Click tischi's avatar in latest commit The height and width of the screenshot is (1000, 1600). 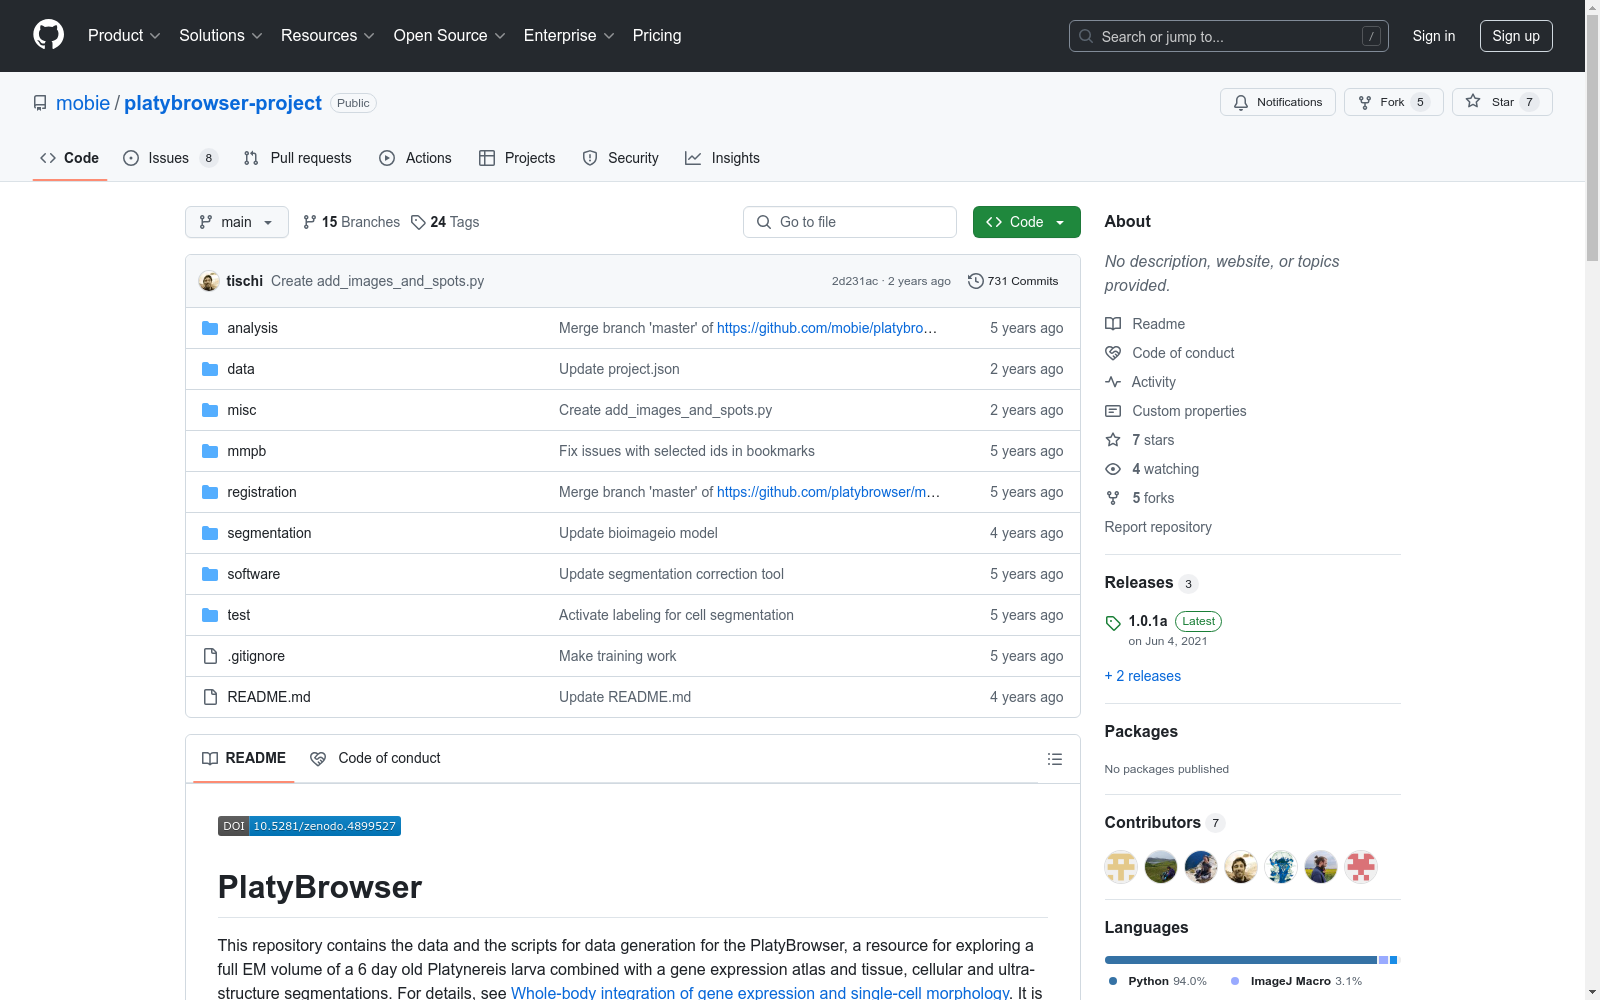click(x=209, y=281)
